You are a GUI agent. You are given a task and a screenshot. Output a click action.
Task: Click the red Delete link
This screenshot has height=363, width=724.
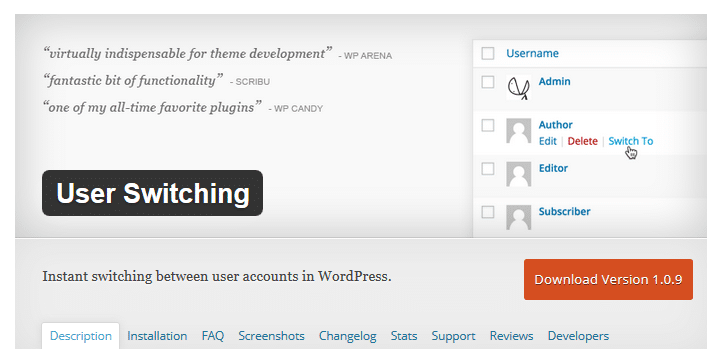click(x=582, y=141)
